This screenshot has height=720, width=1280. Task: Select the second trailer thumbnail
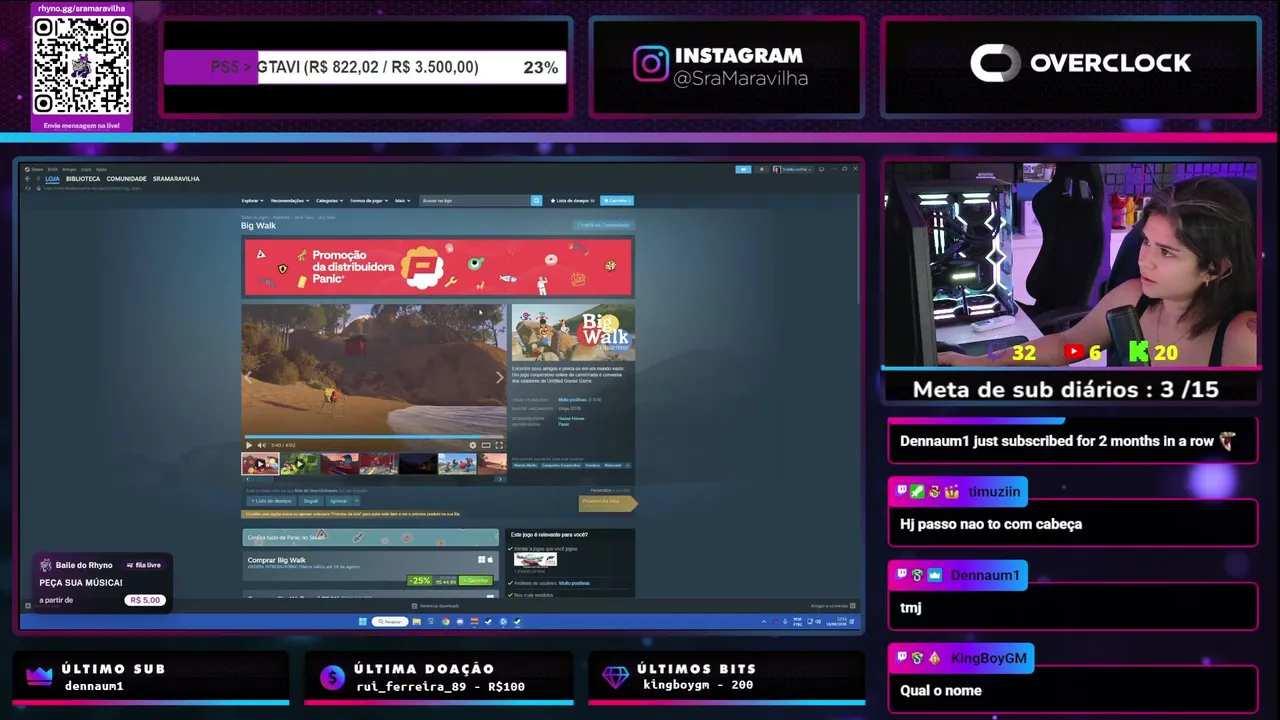click(x=299, y=464)
